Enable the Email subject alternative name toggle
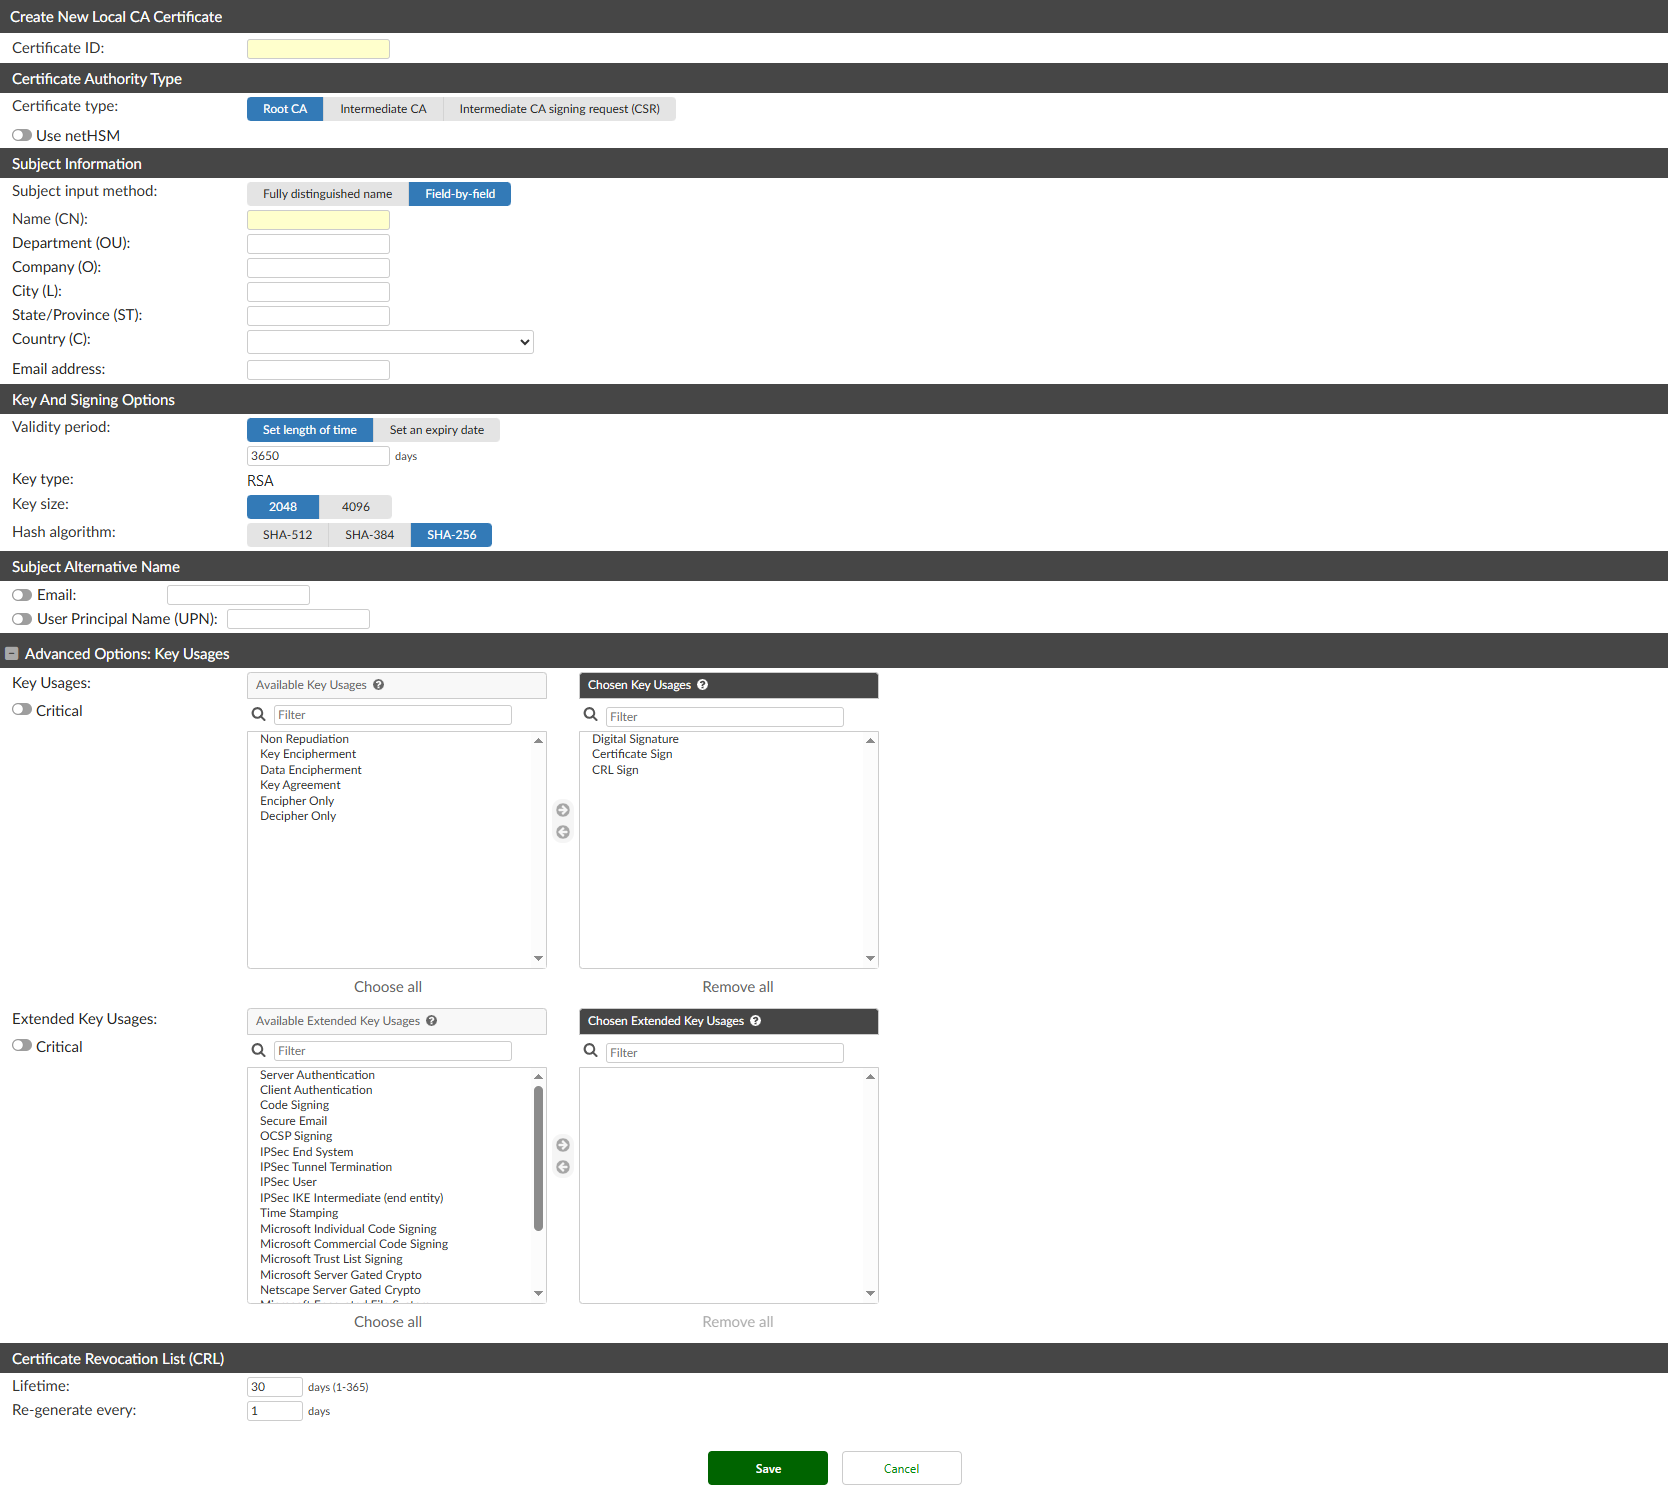 pos(21,594)
